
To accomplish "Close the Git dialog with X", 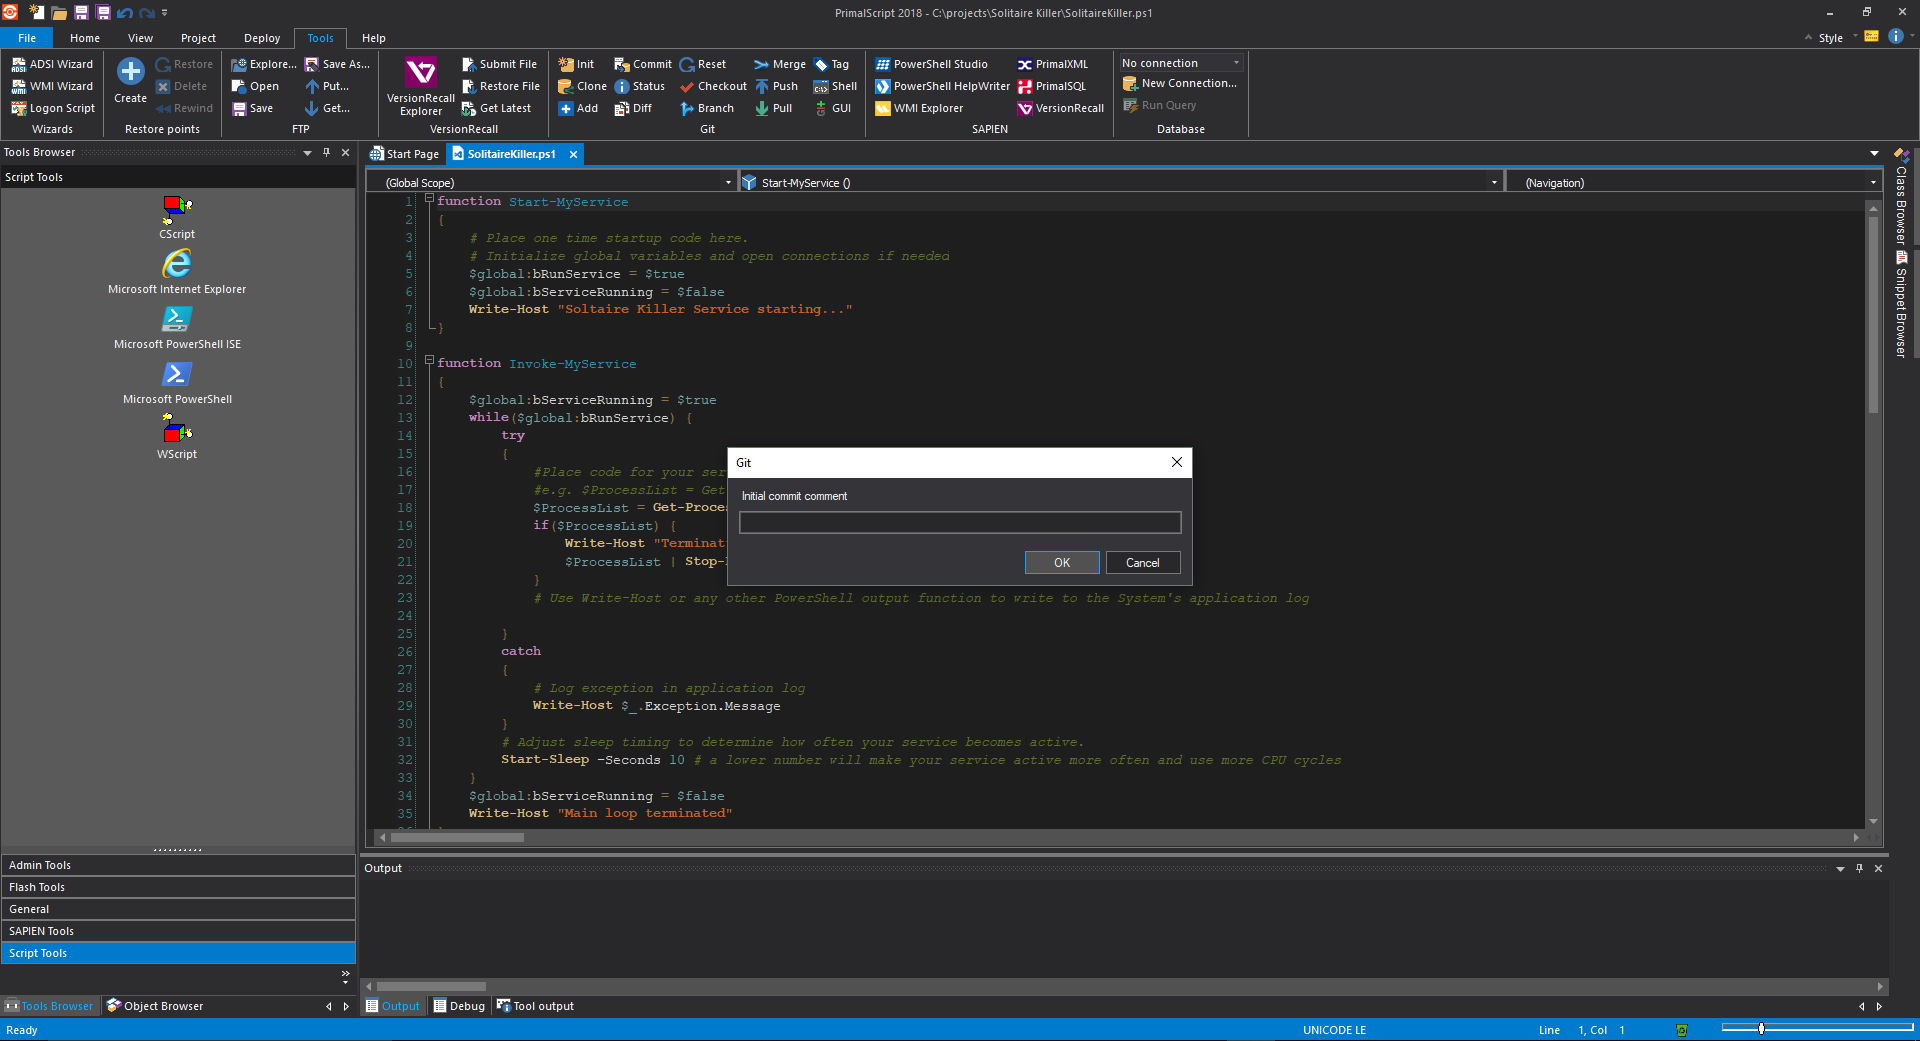I will (x=1177, y=462).
